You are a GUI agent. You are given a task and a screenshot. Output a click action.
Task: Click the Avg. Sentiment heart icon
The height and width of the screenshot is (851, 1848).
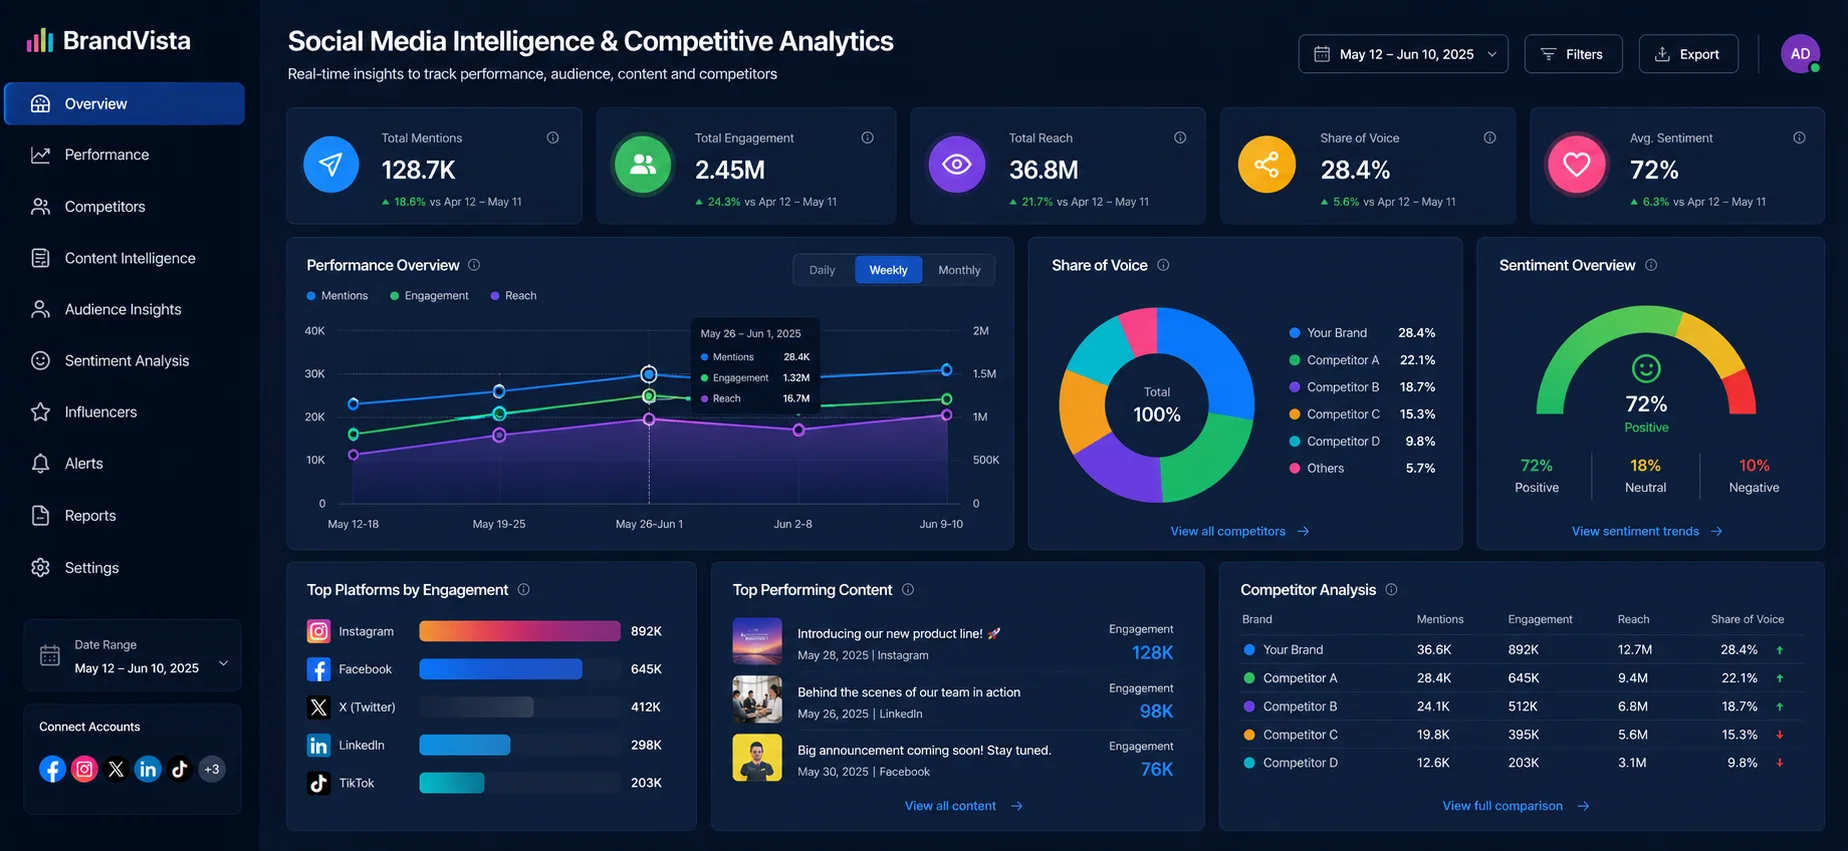coord(1576,164)
